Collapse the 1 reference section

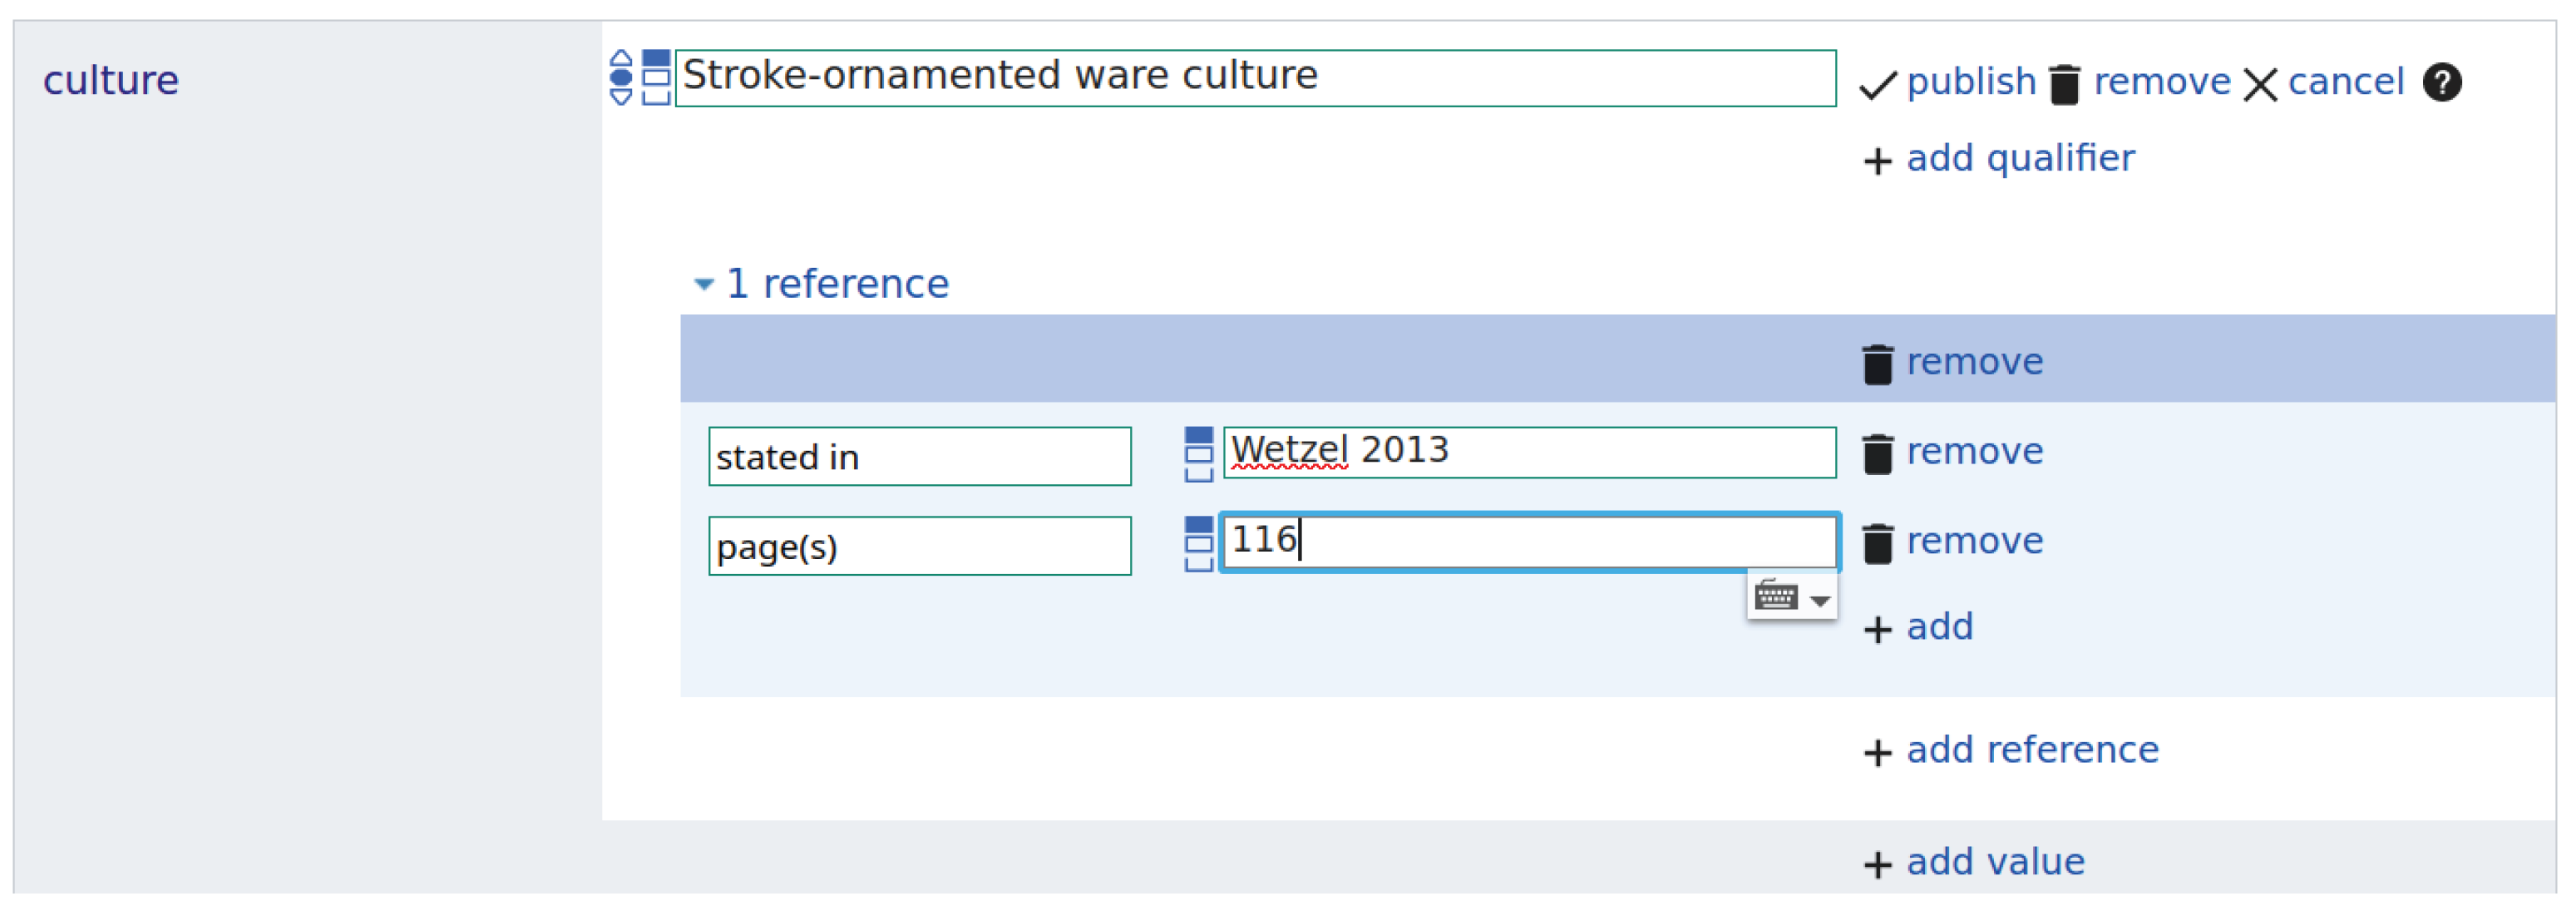click(704, 285)
